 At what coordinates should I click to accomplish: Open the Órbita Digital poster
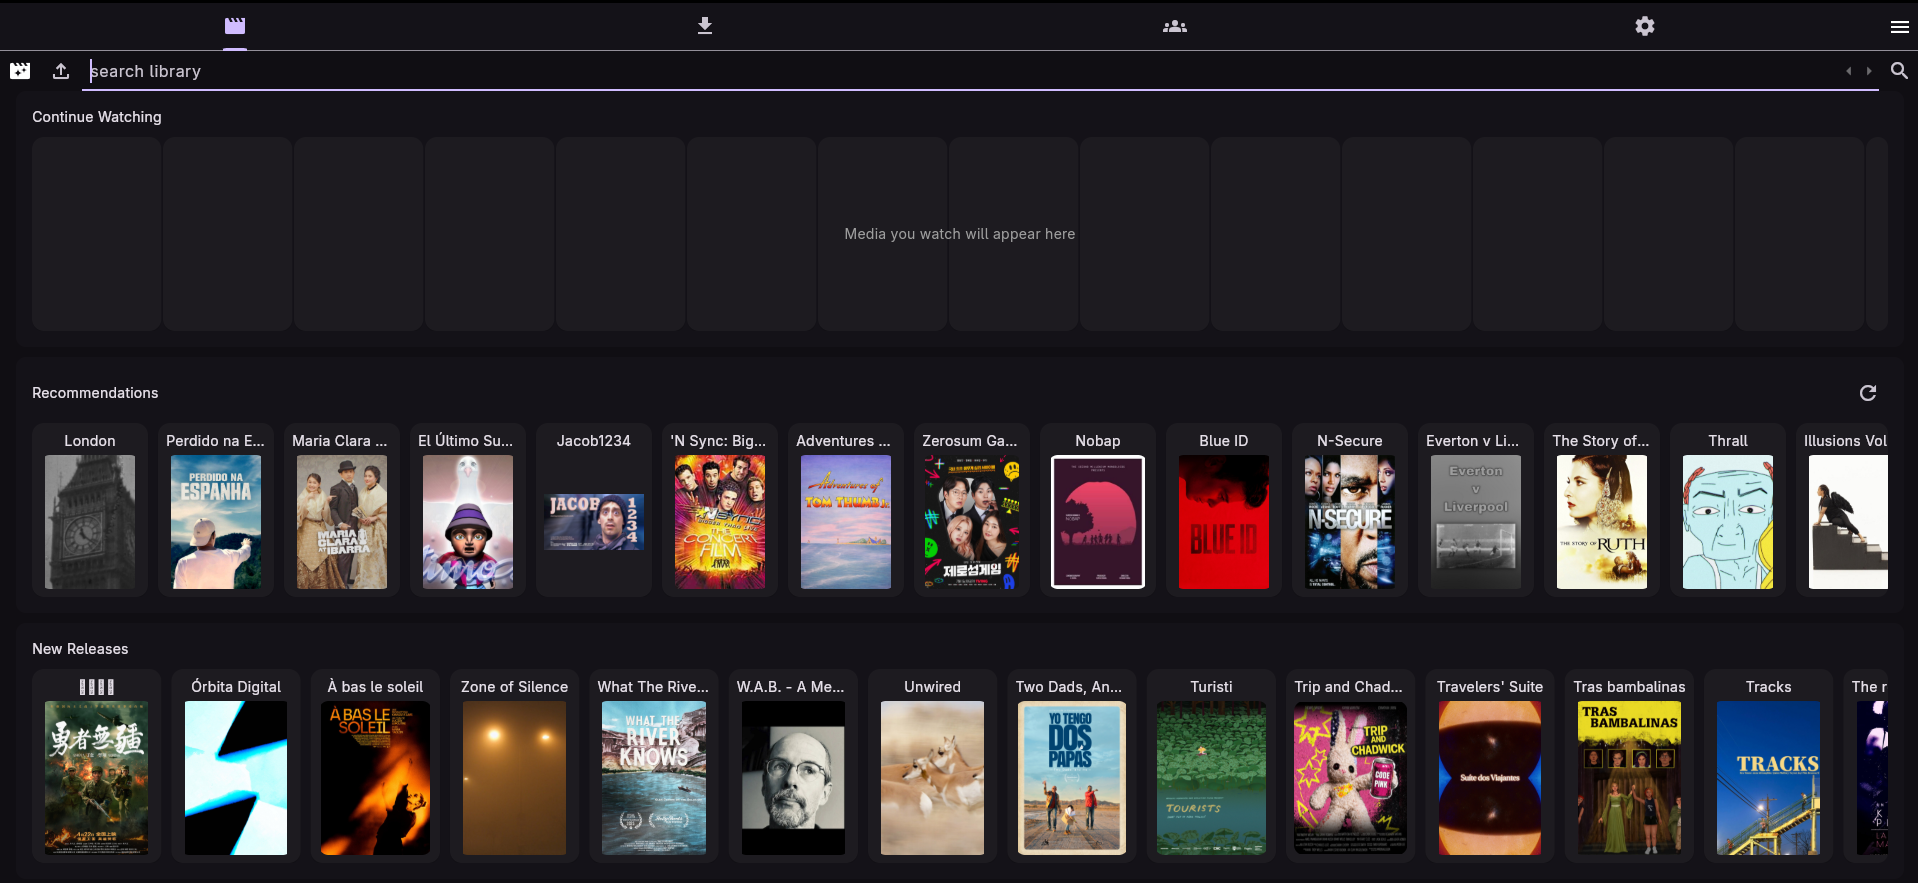(x=236, y=778)
